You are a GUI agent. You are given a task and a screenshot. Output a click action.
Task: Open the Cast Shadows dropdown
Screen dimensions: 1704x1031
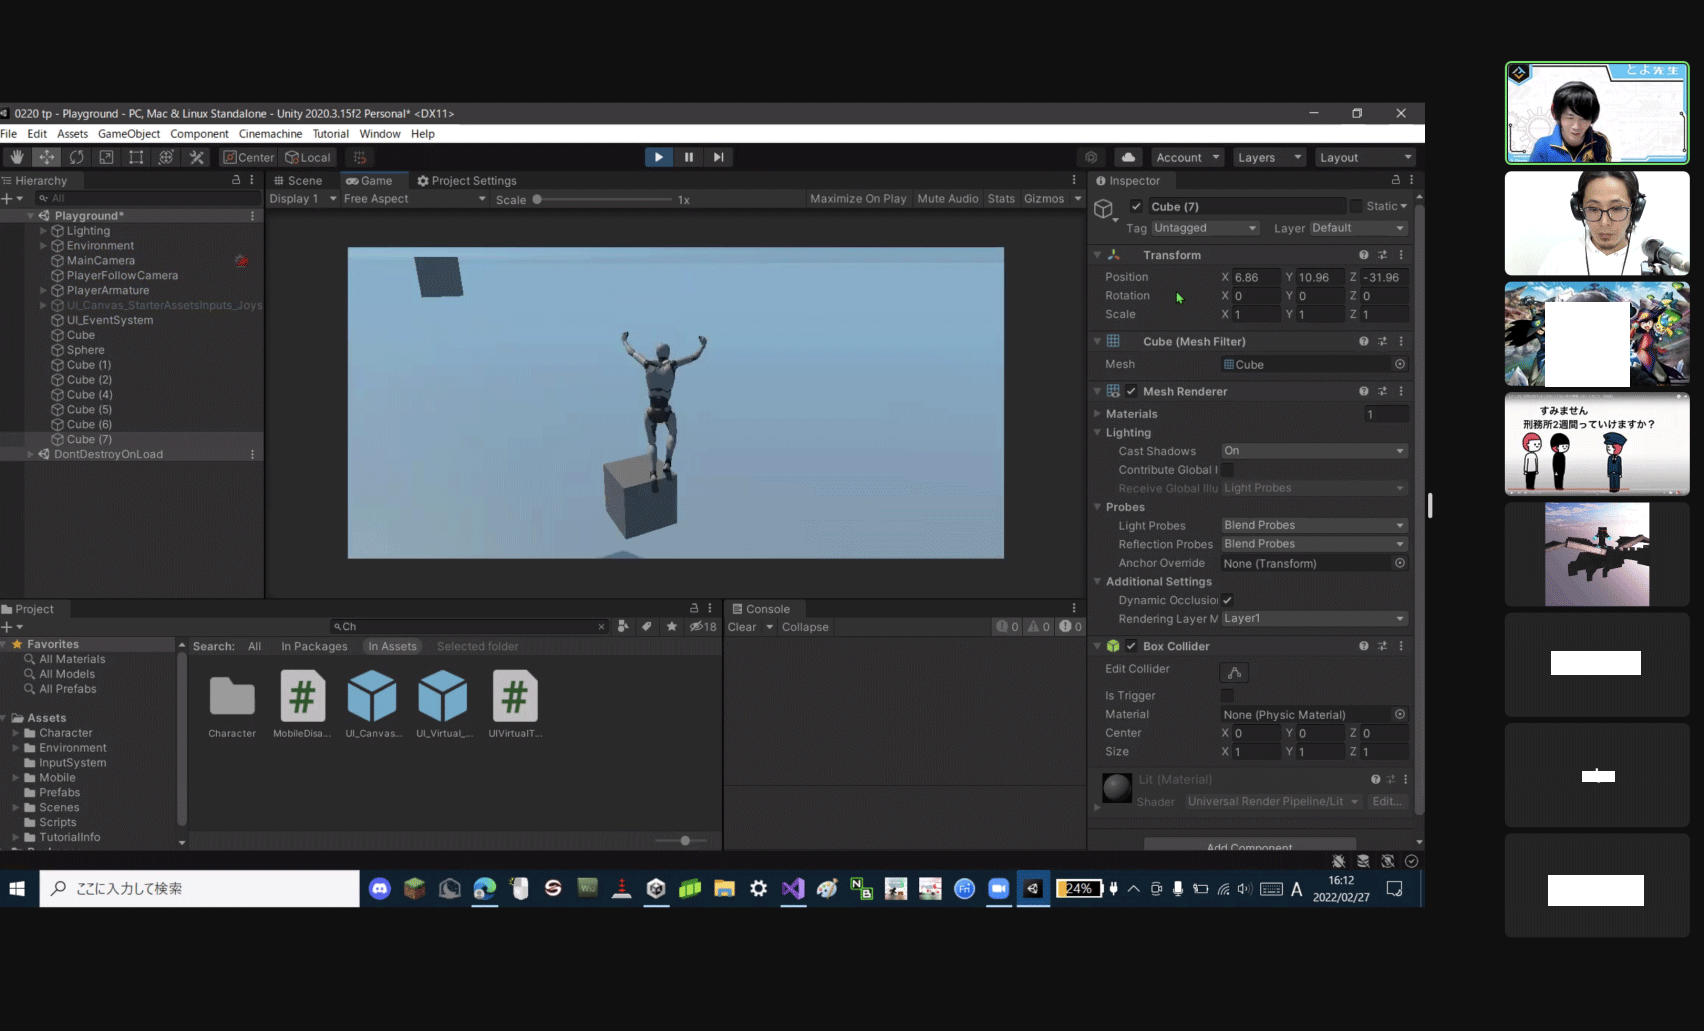point(1314,451)
